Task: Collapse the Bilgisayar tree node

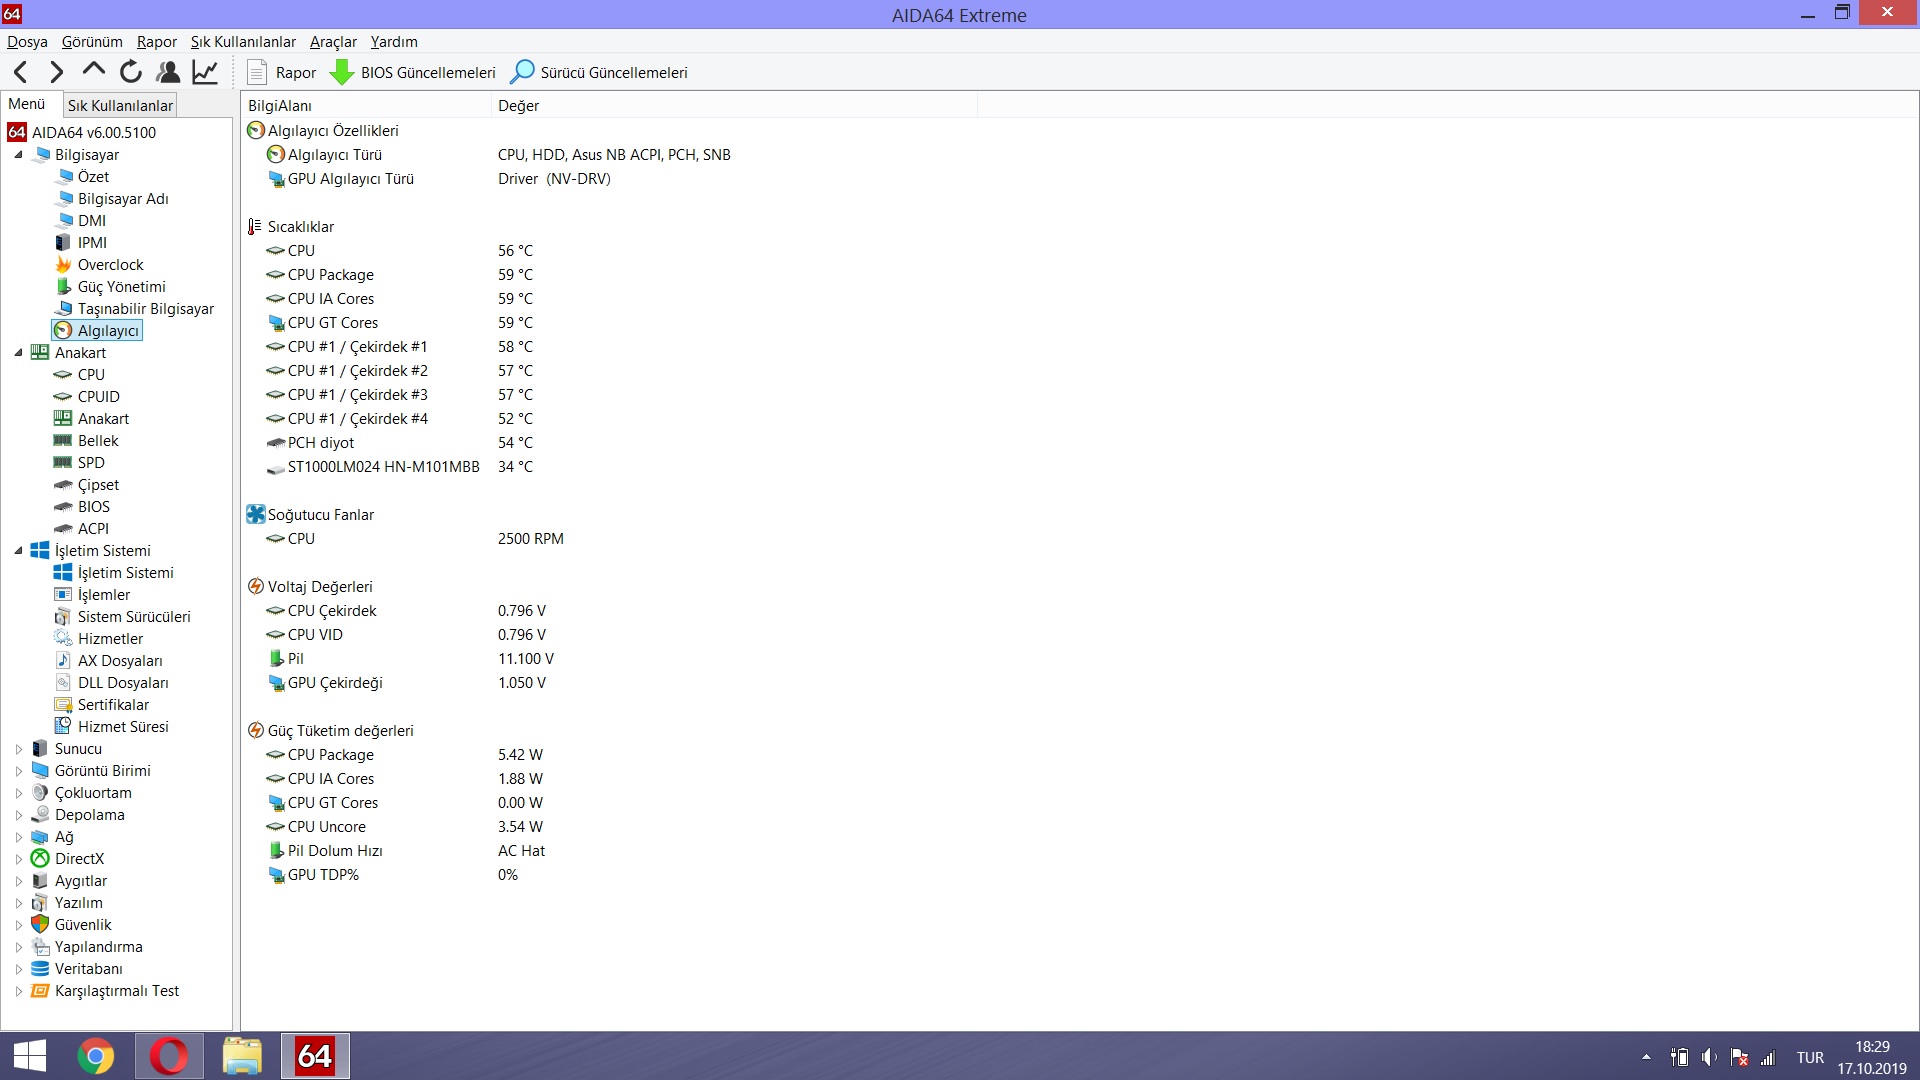Action: click(x=18, y=155)
